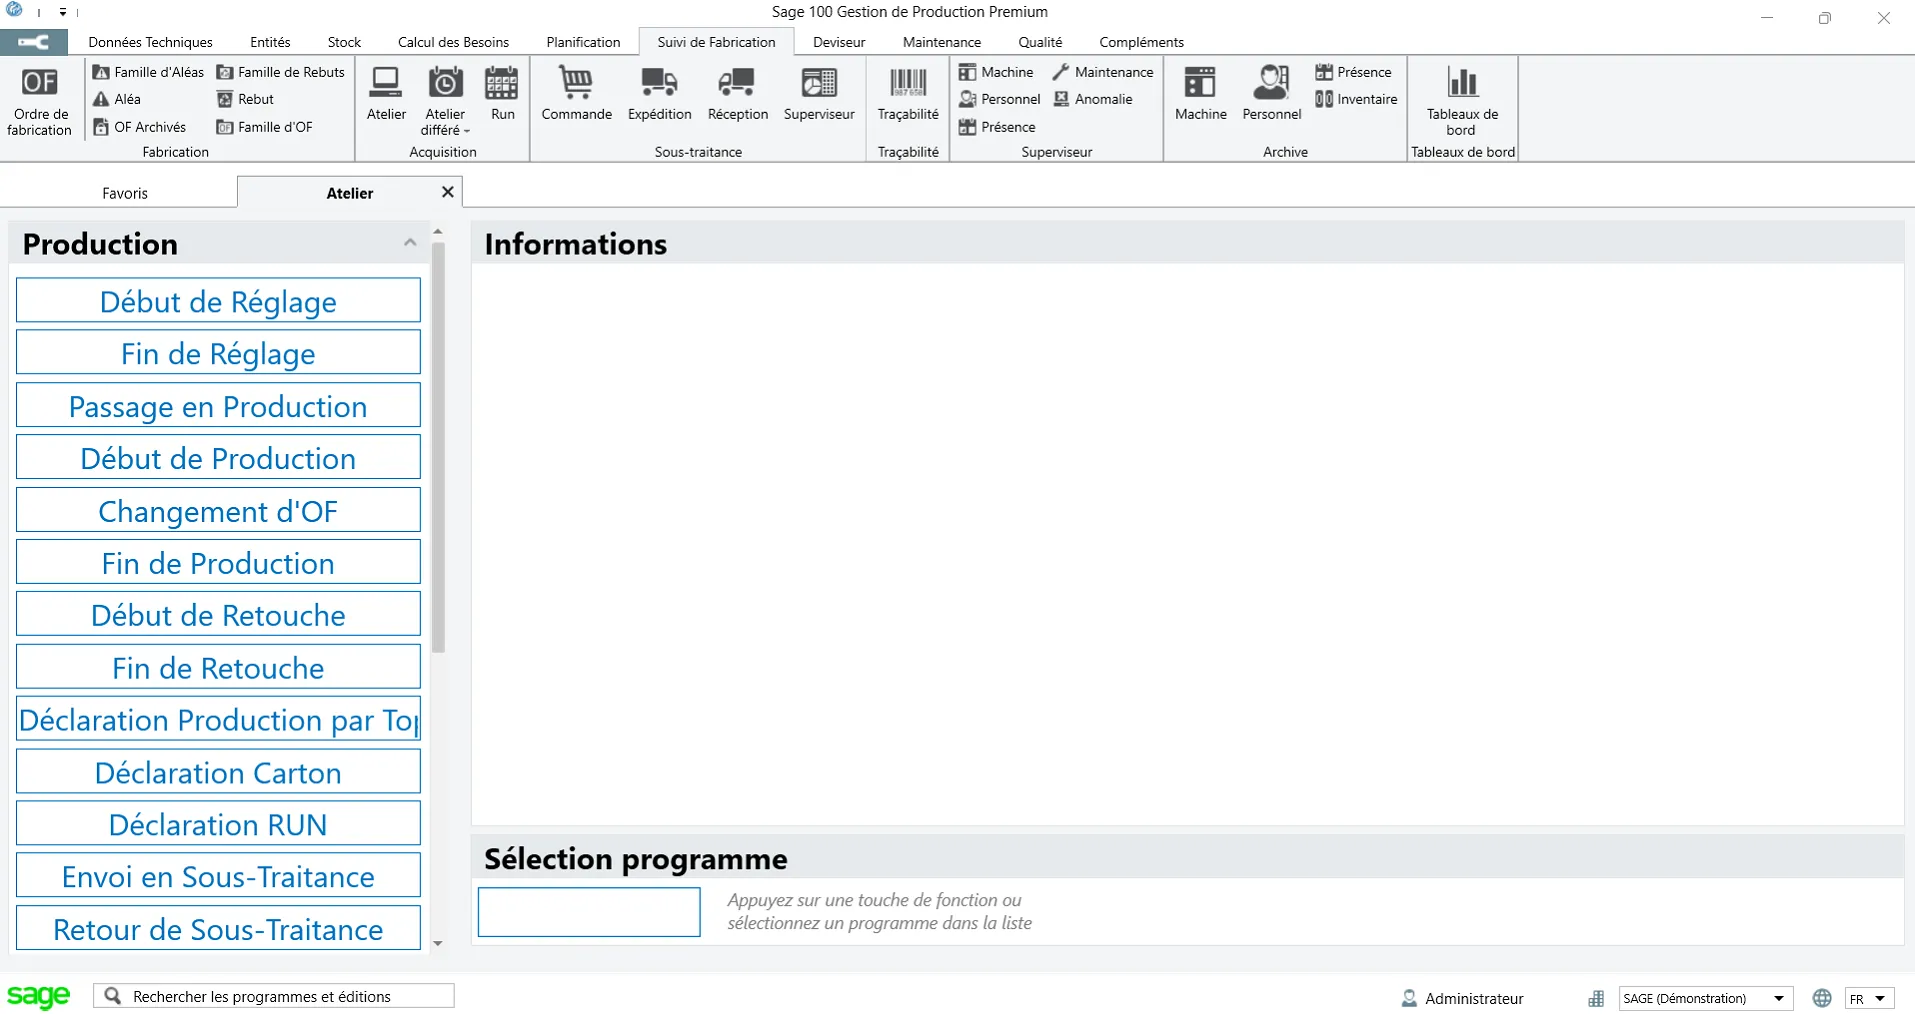The image size is (1915, 1014).
Task: Open Archive Machine icon
Action: click(1201, 93)
